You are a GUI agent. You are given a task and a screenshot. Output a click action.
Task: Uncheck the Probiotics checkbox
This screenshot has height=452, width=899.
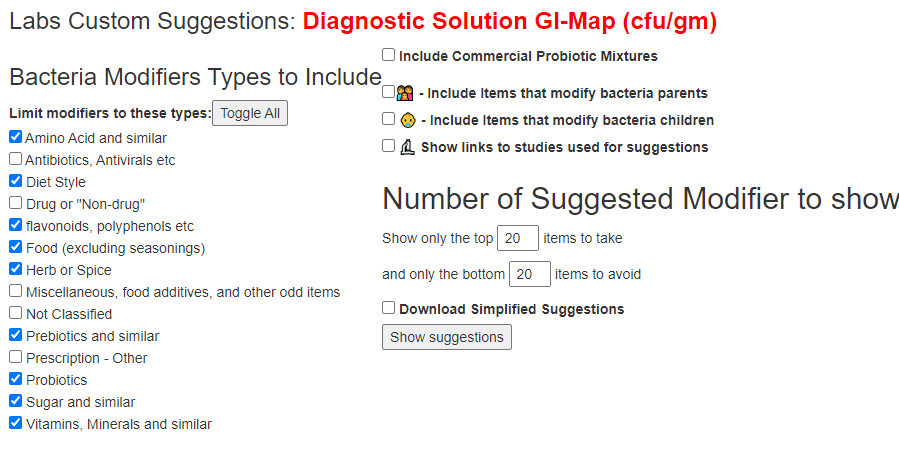coord(15,379)
